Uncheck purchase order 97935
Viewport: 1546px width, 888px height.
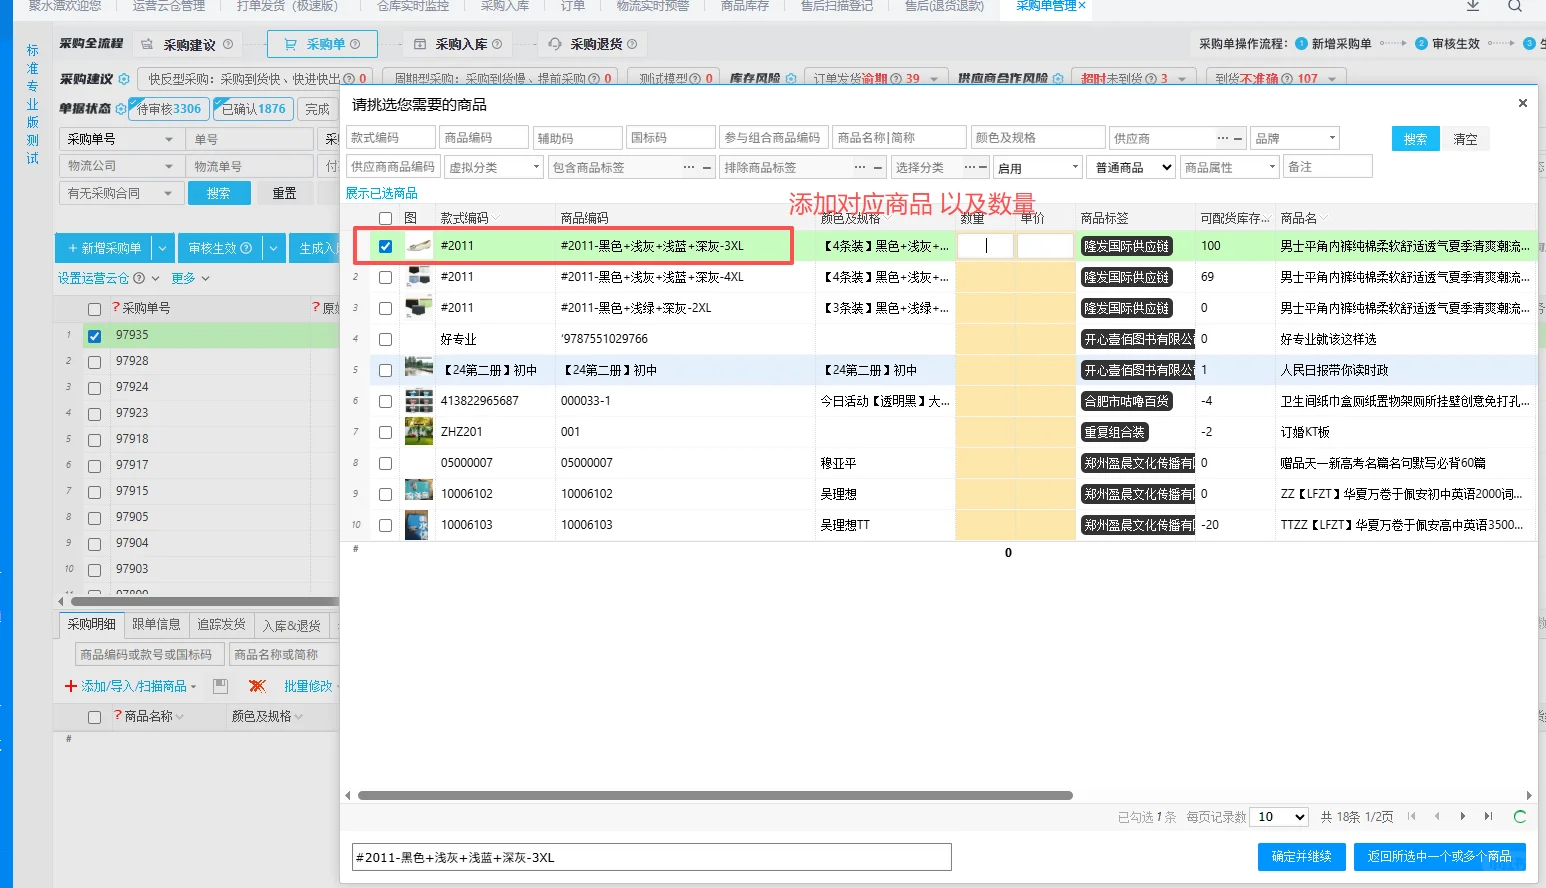94,336
